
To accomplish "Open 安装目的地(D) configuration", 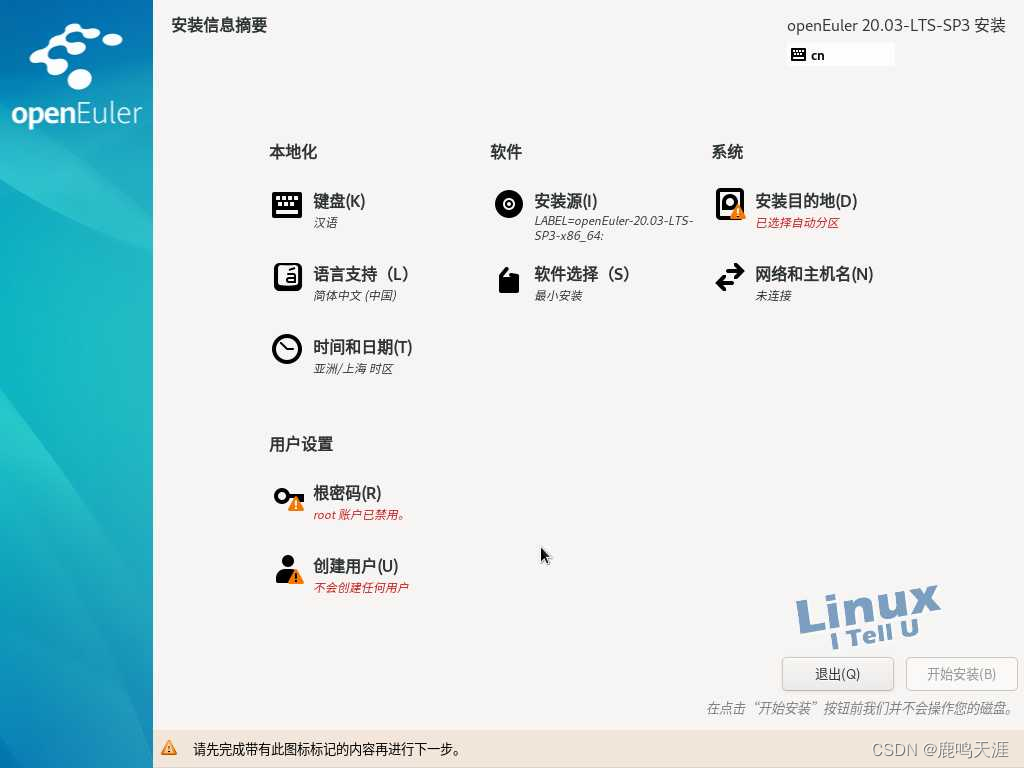I will [806, 201].
